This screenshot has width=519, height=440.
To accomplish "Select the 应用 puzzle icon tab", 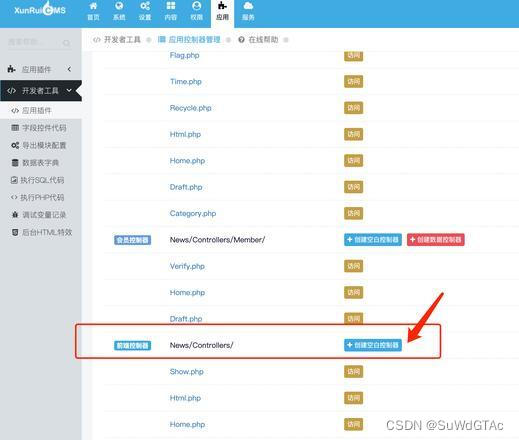I will [x=222, y=13].
